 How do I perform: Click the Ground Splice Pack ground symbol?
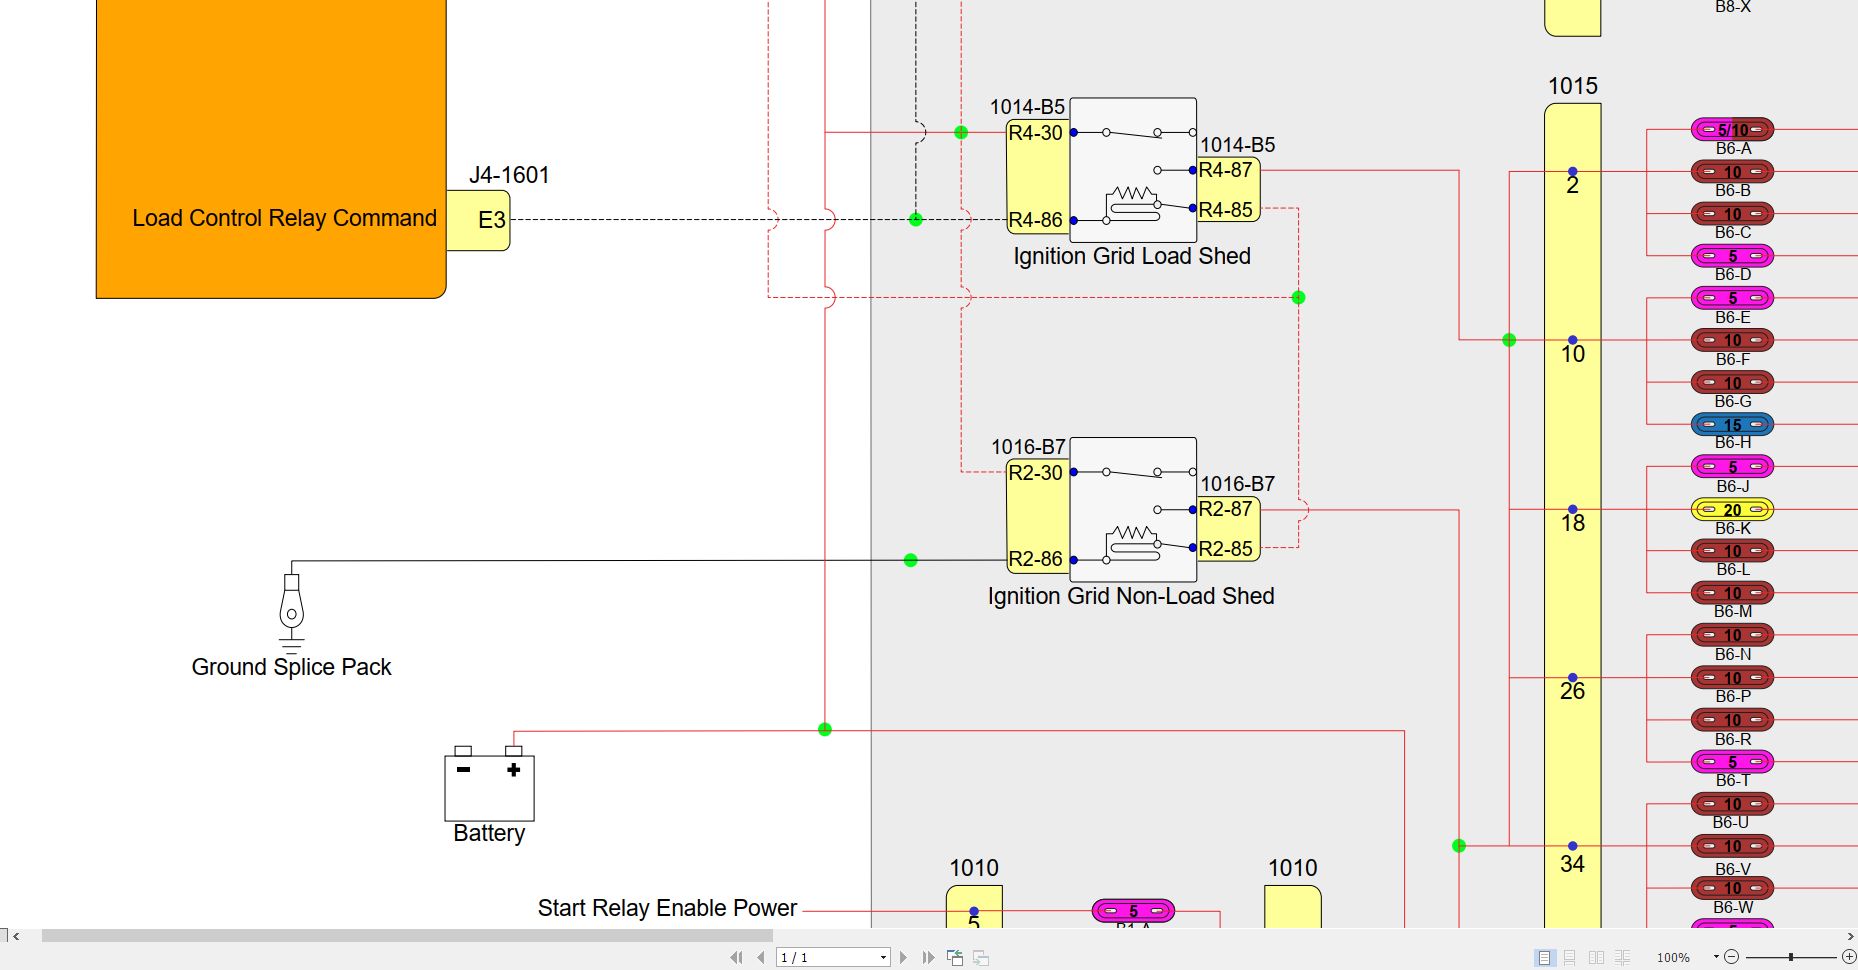click(x=291, y=613)
